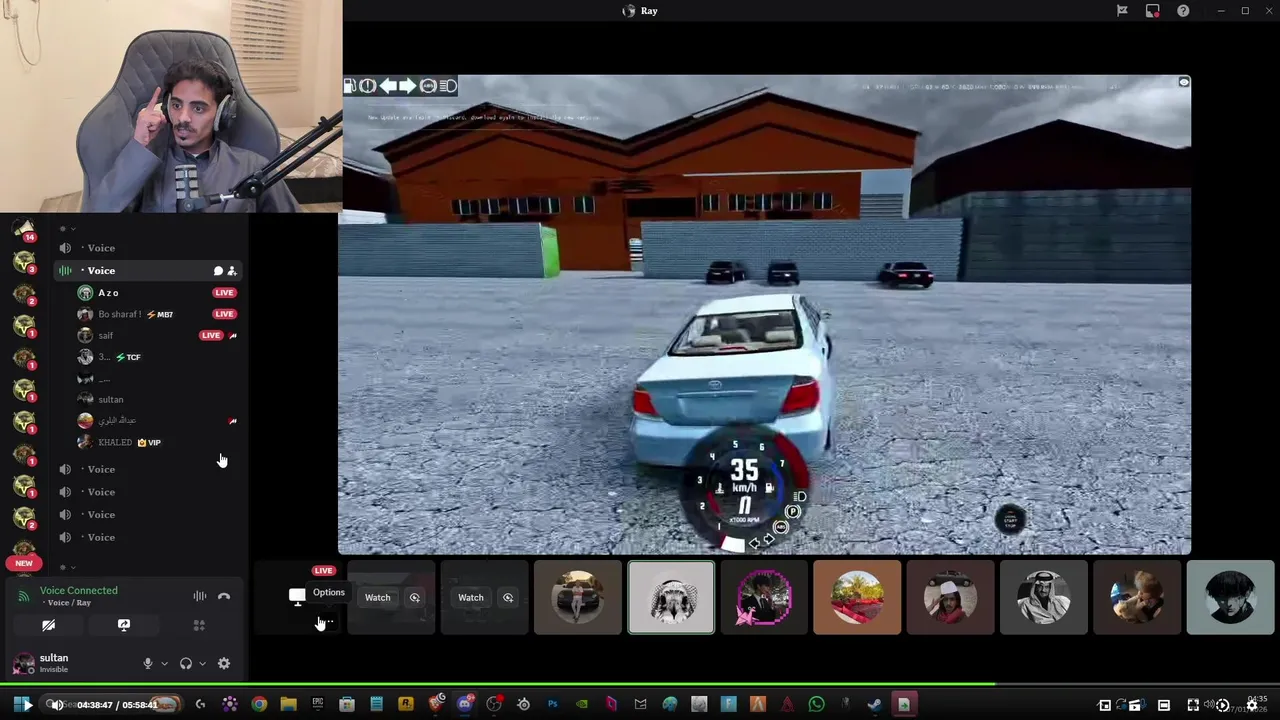
Task: Select the last participant tile on light-blue background
Action: [1230, 598]
